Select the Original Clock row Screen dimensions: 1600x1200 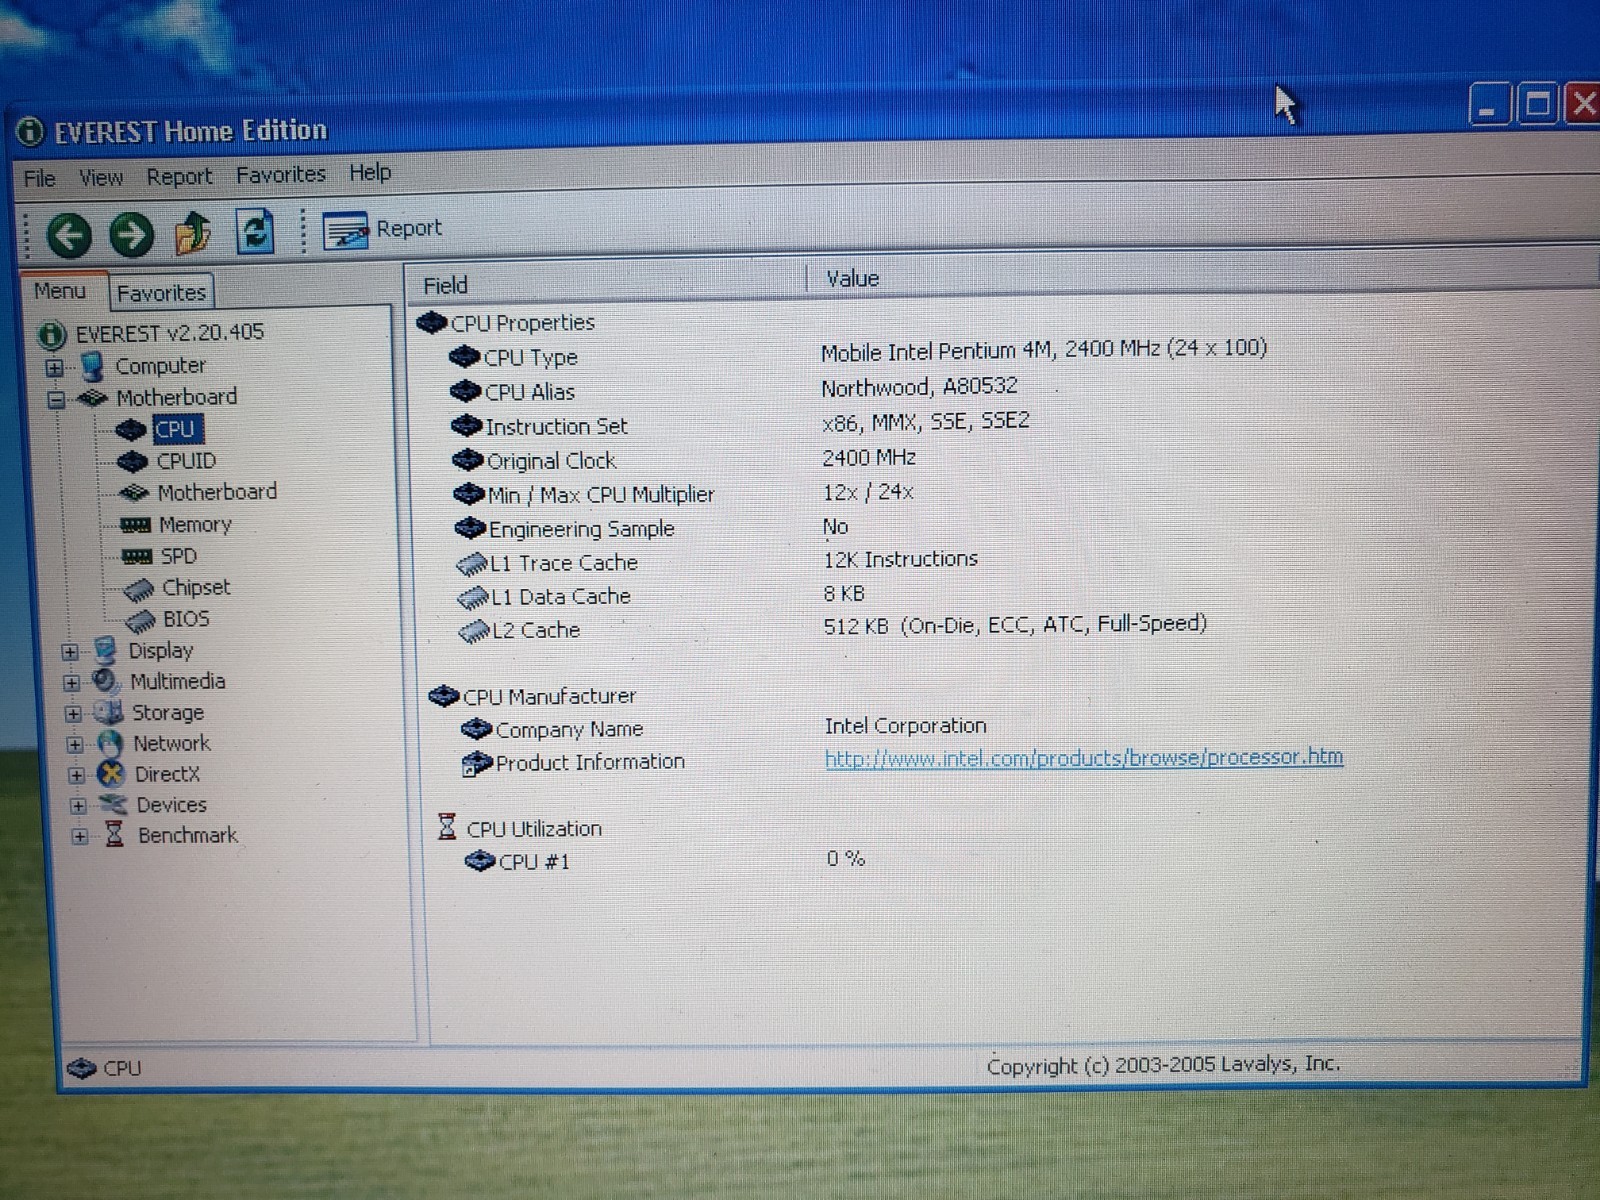[685, 459]
